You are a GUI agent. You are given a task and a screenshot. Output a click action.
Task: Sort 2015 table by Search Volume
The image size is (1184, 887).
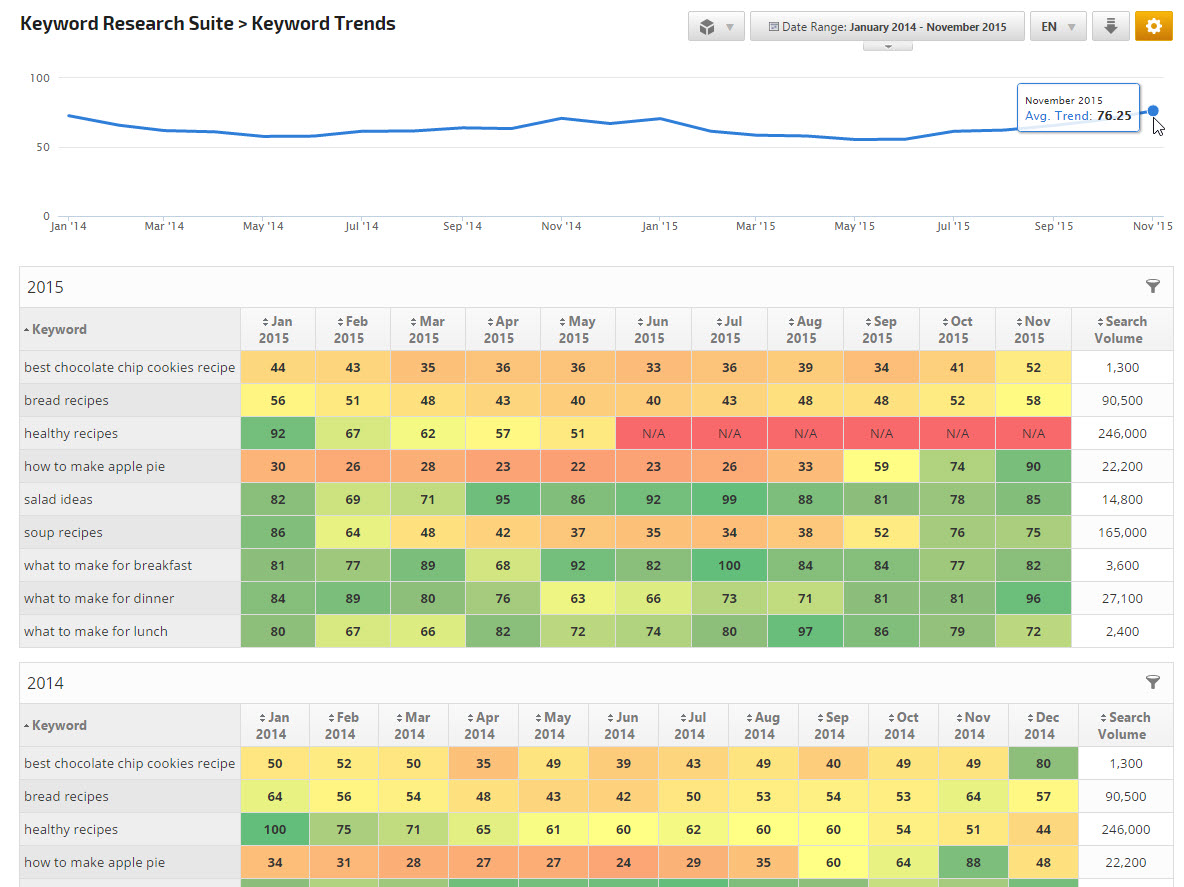click(x=1121, y=330)
